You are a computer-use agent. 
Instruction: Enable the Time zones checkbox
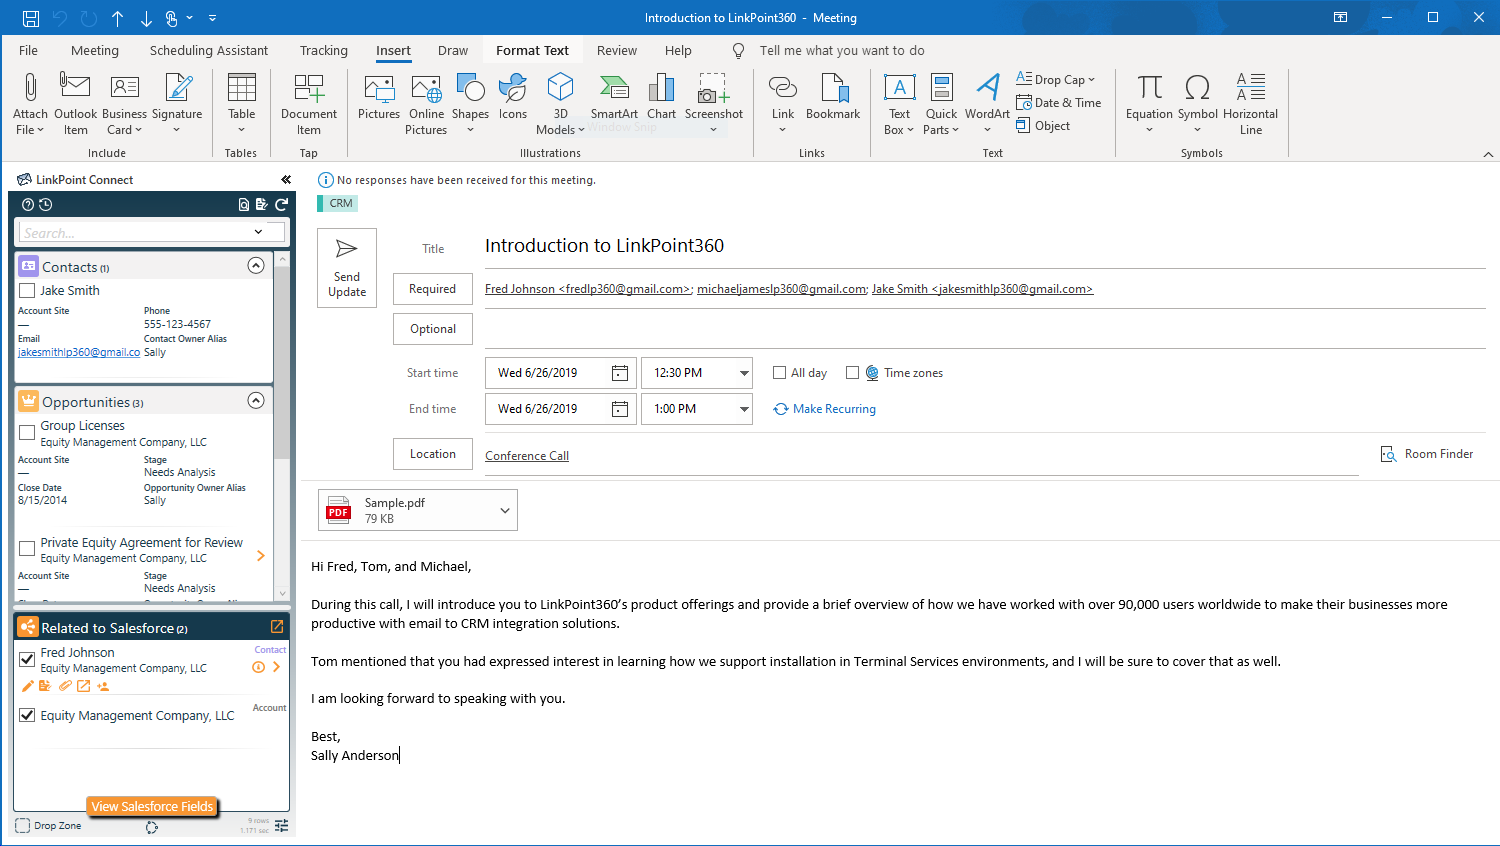[x=852, y=373]
